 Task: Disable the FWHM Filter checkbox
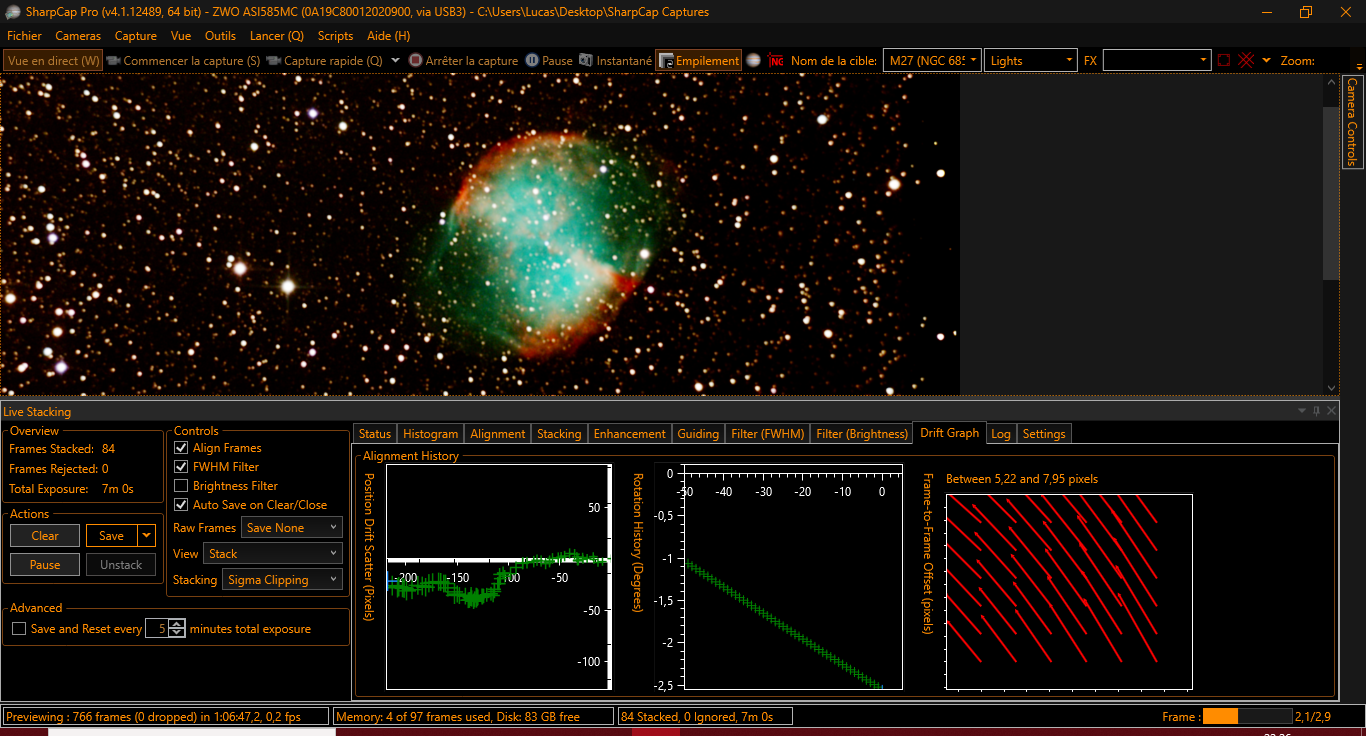(181, 467)
